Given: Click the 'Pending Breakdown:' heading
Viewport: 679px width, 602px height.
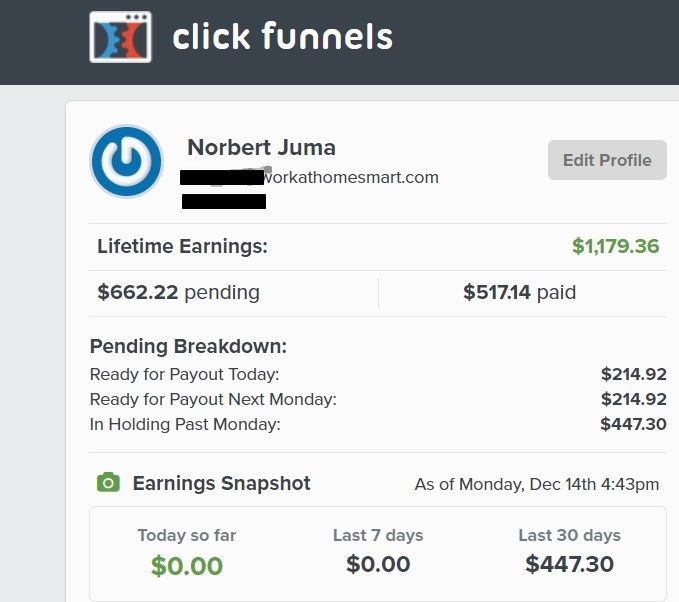Looking at the screenshot, I should point(188,346).
